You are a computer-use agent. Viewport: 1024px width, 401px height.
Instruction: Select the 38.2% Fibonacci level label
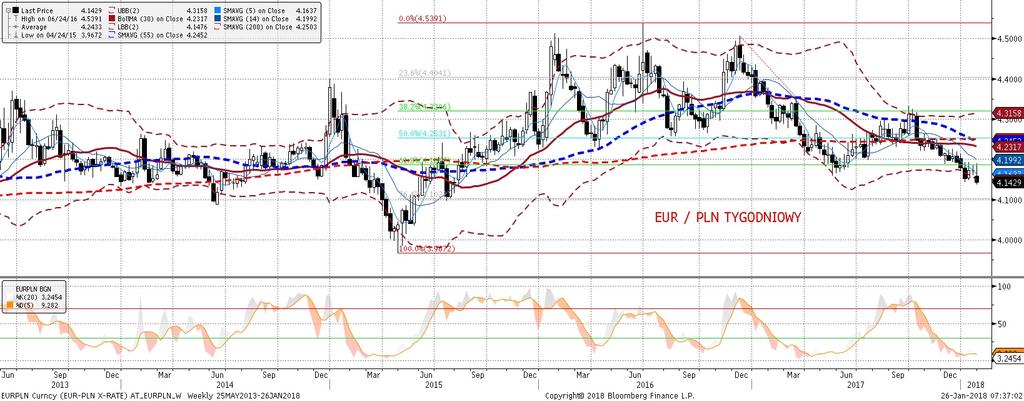(x=422, y=106)
